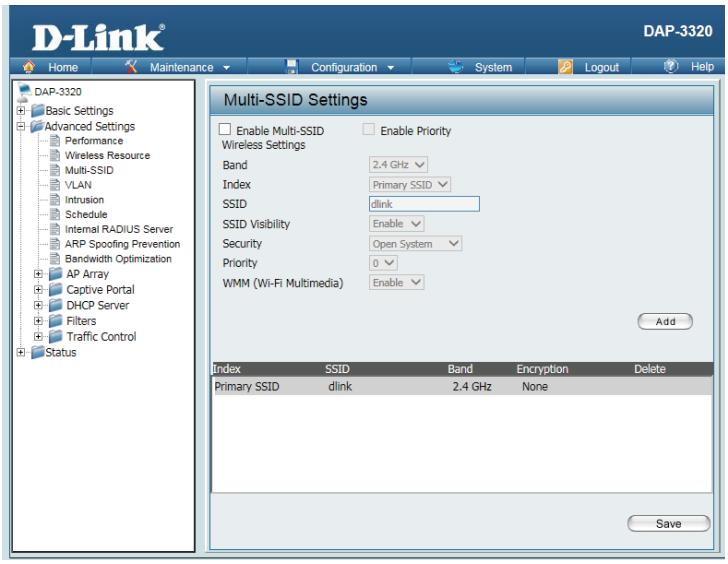Click the AP Array folder icon

56,274
